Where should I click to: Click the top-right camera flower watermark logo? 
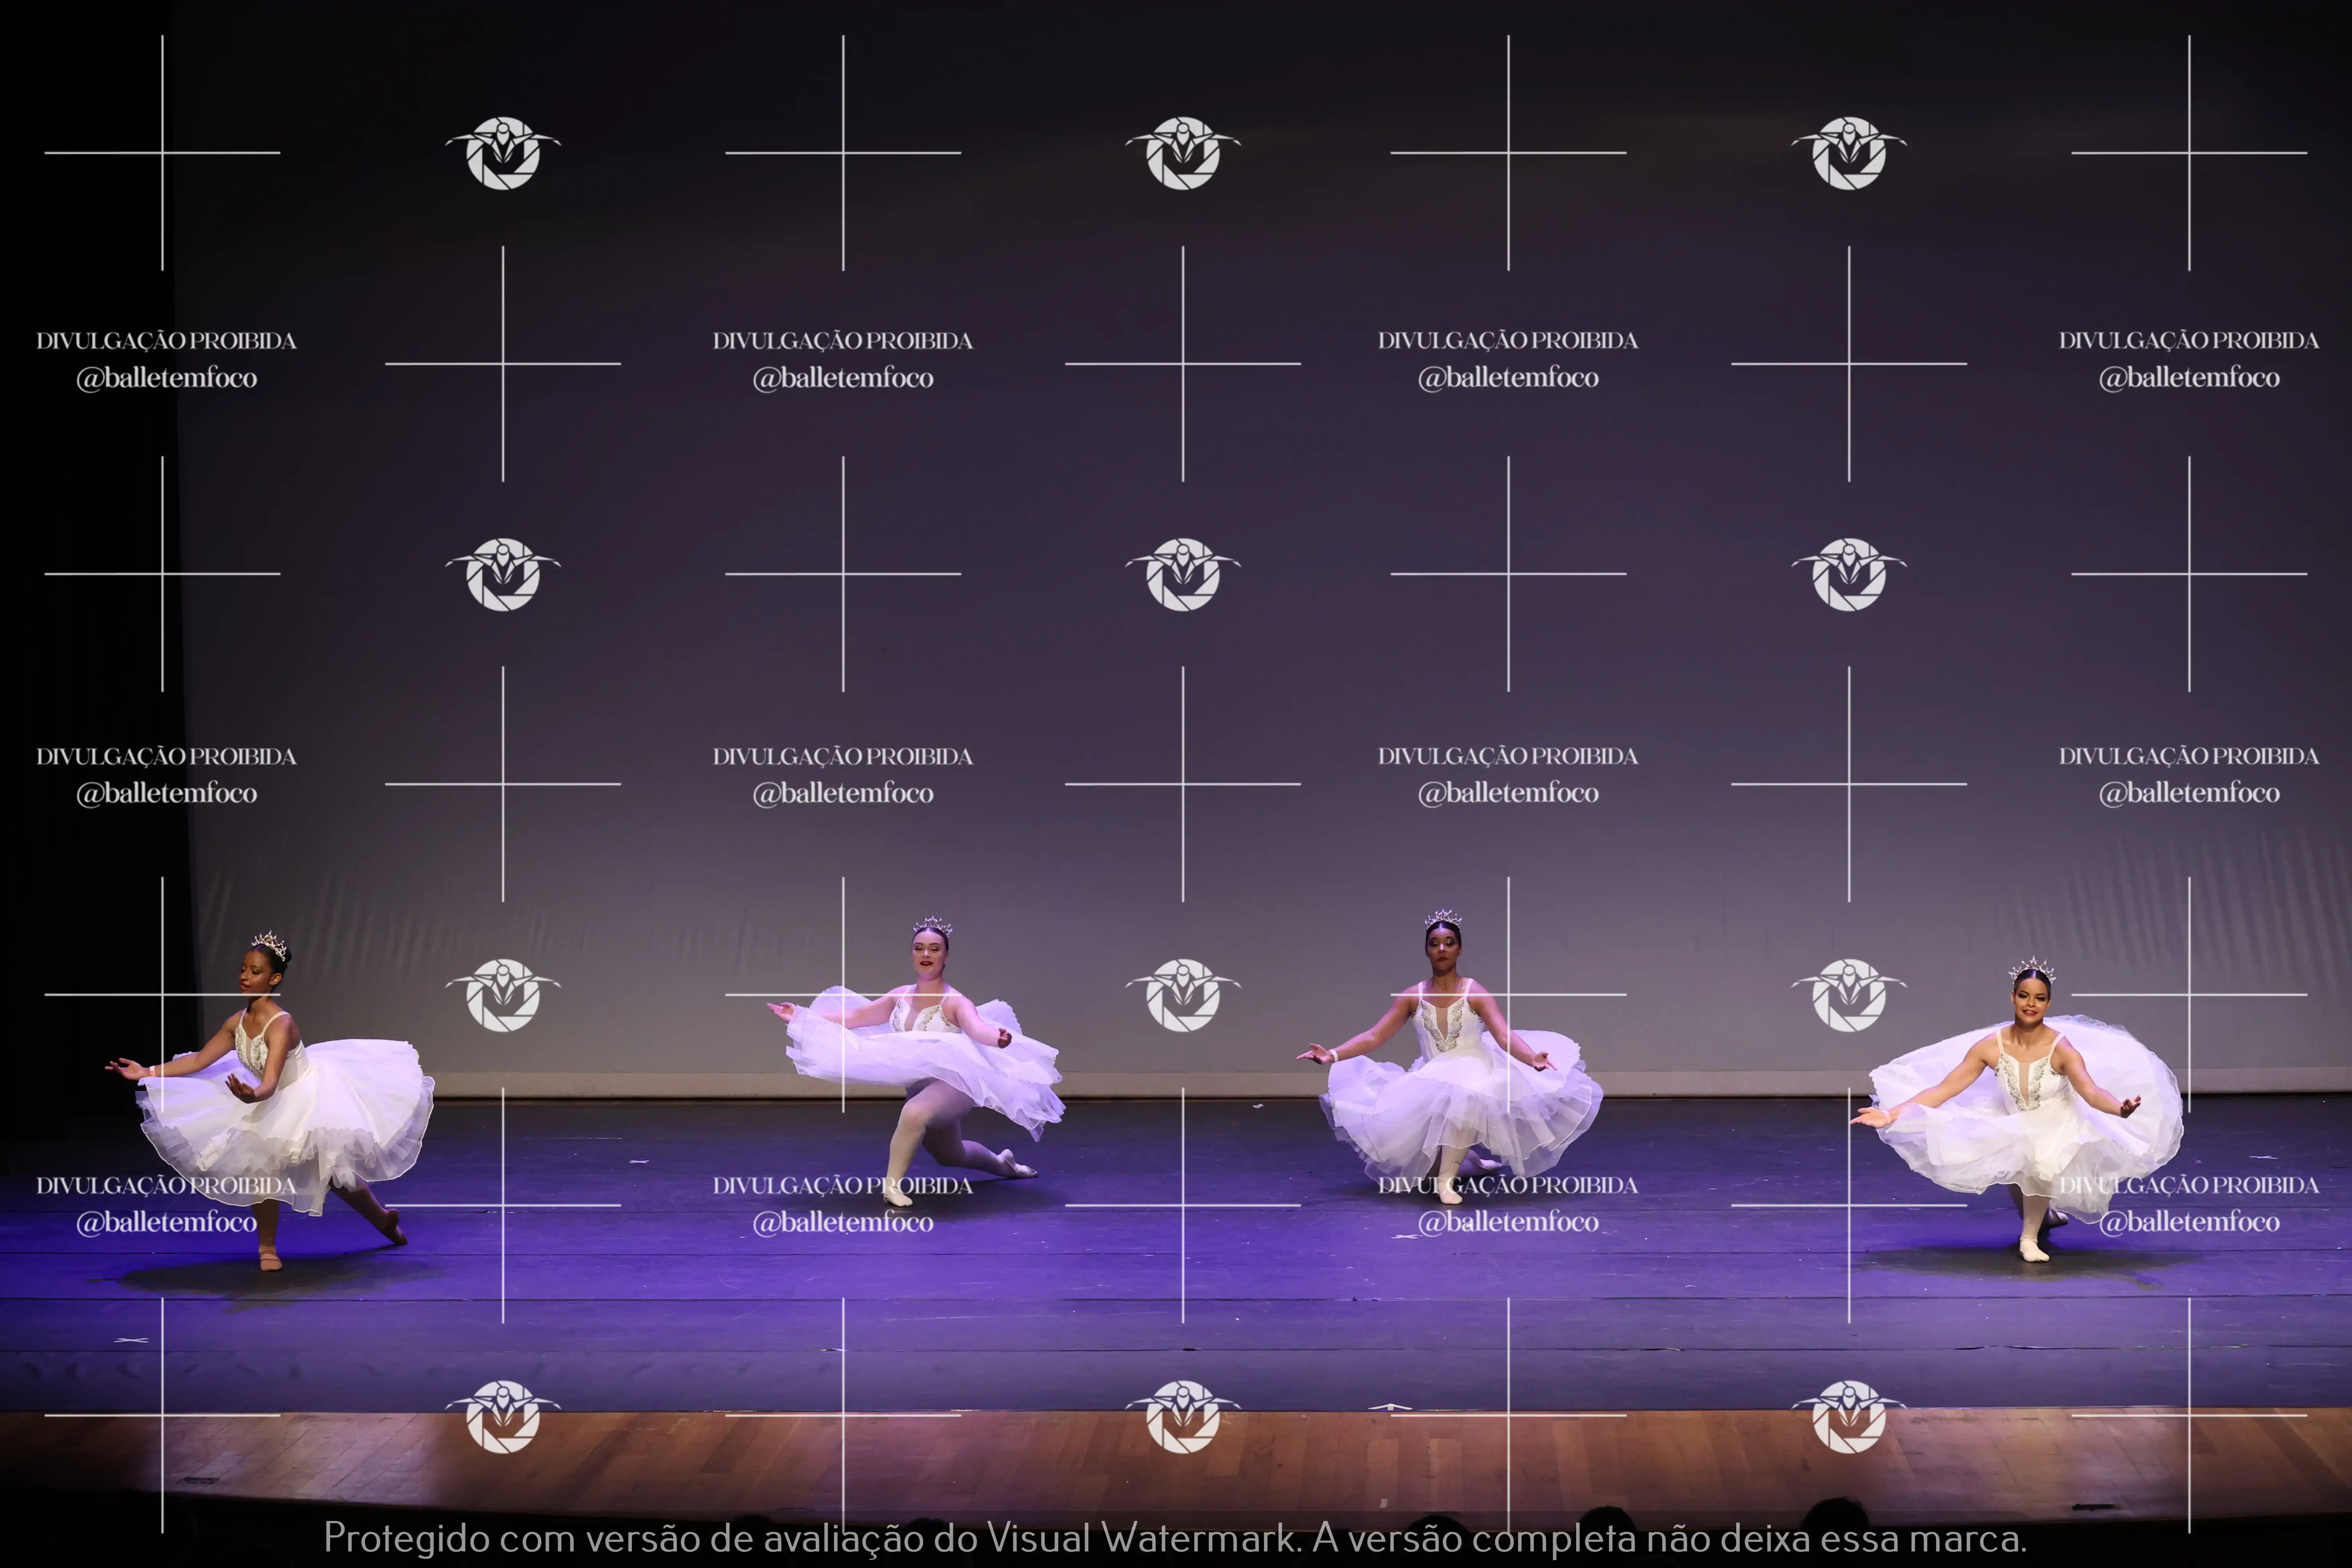click(1849, 153)
